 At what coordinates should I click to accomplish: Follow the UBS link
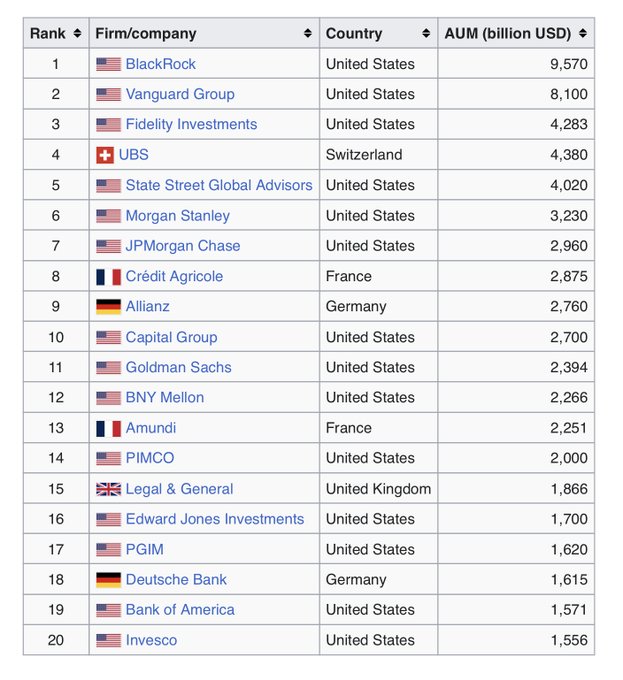coord(134,155)
